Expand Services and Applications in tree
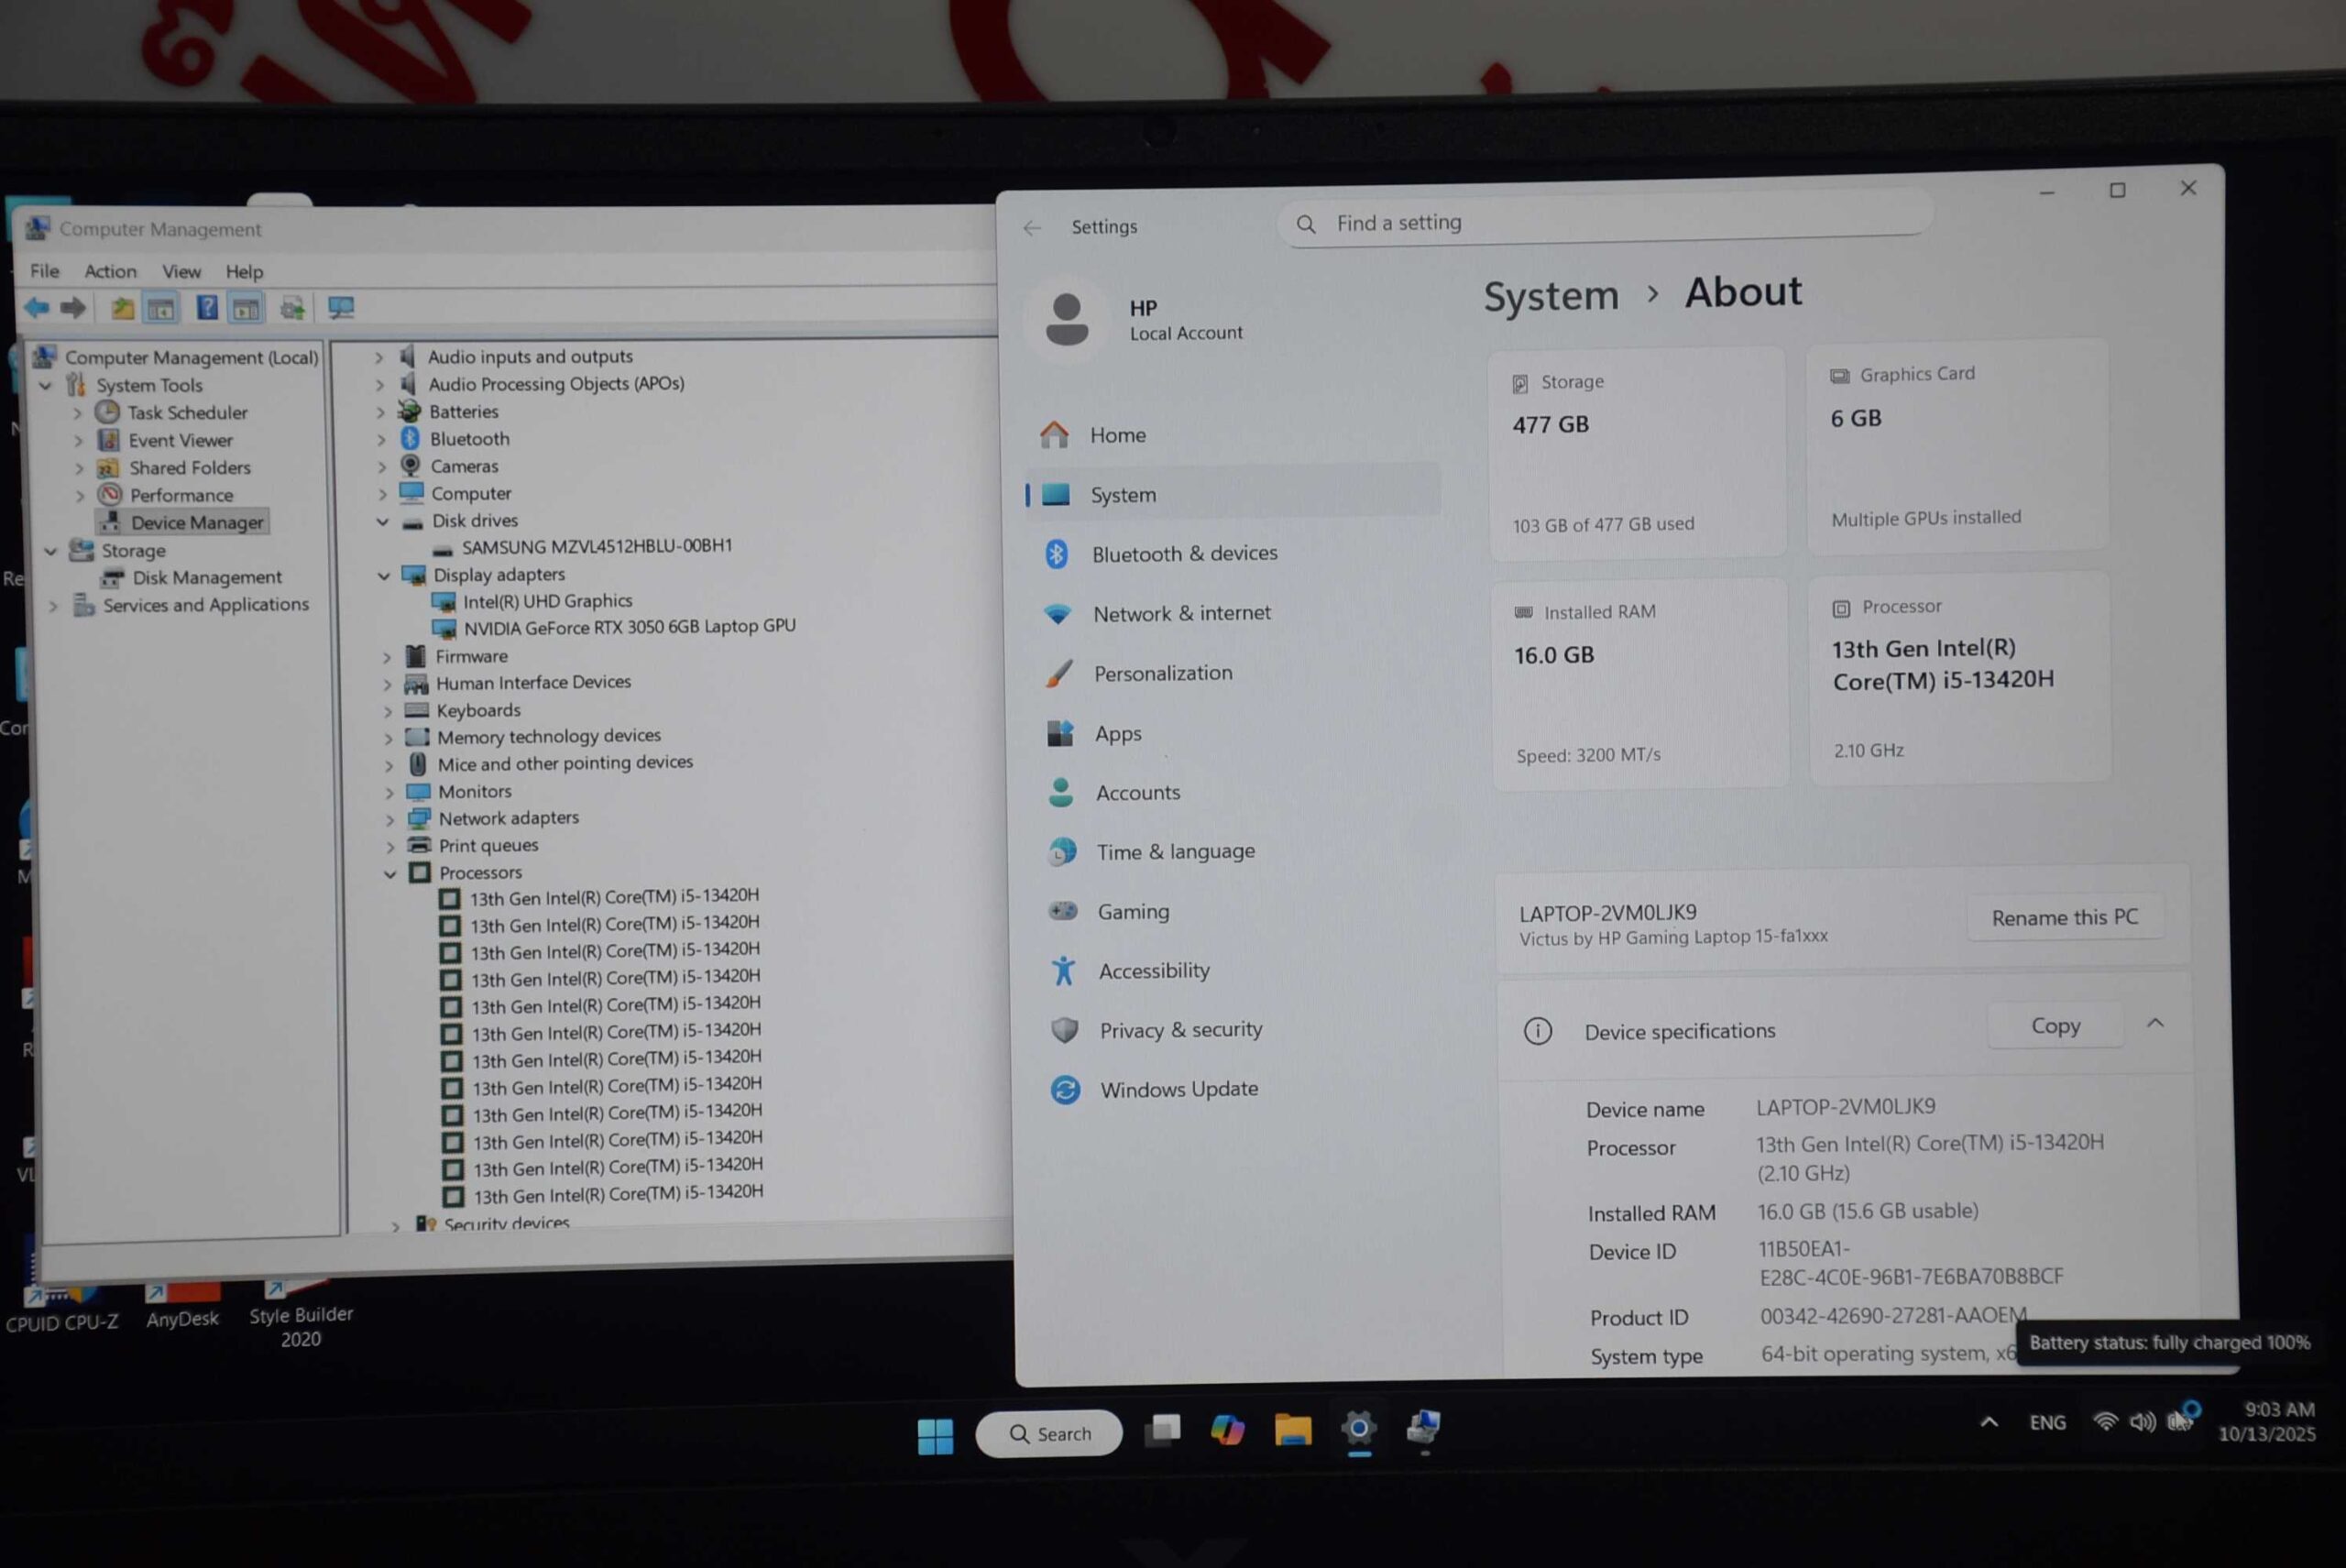This screenshot has width=2346, height=1568. (54, 605)
